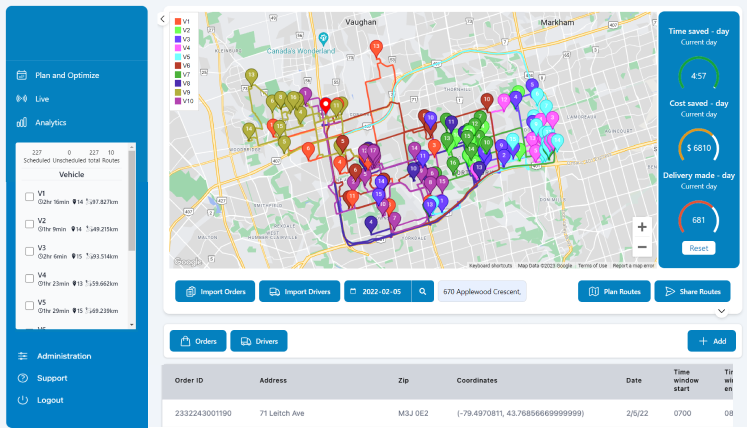This screenshot has width=747, height=428.
Task: Select the V5 vehicle checkbox
Action: point(29,305)
